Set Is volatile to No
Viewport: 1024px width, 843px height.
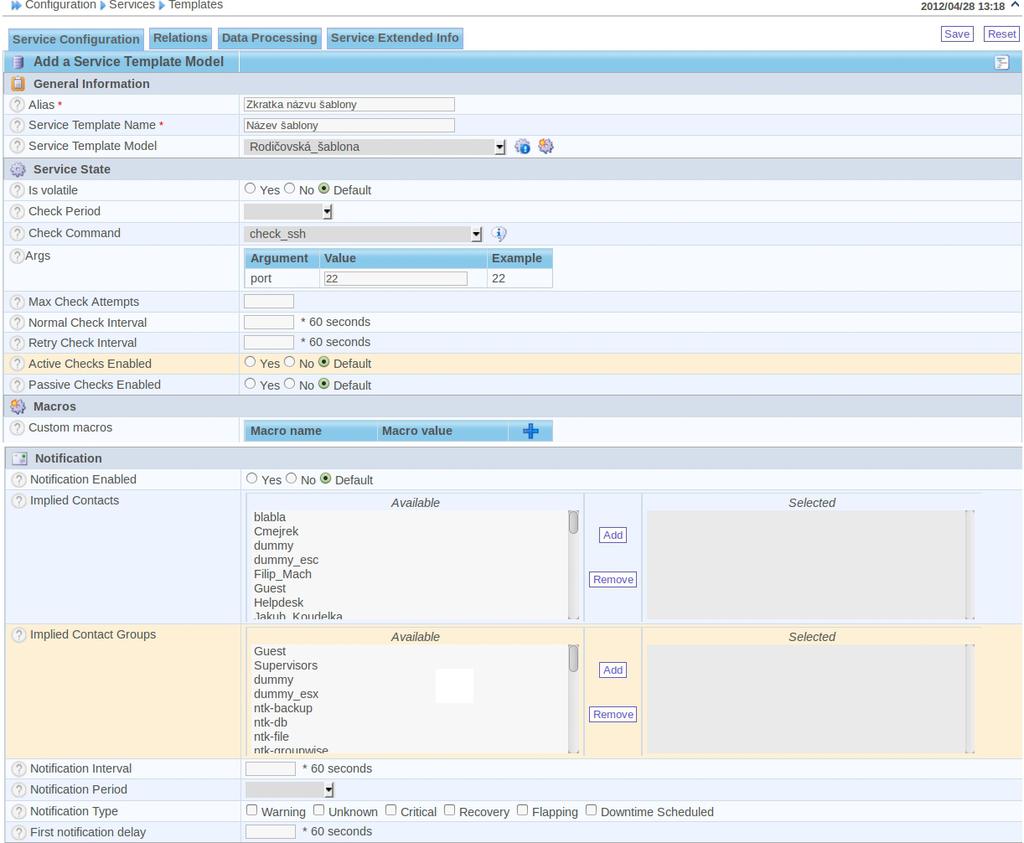tap(289, 189)
